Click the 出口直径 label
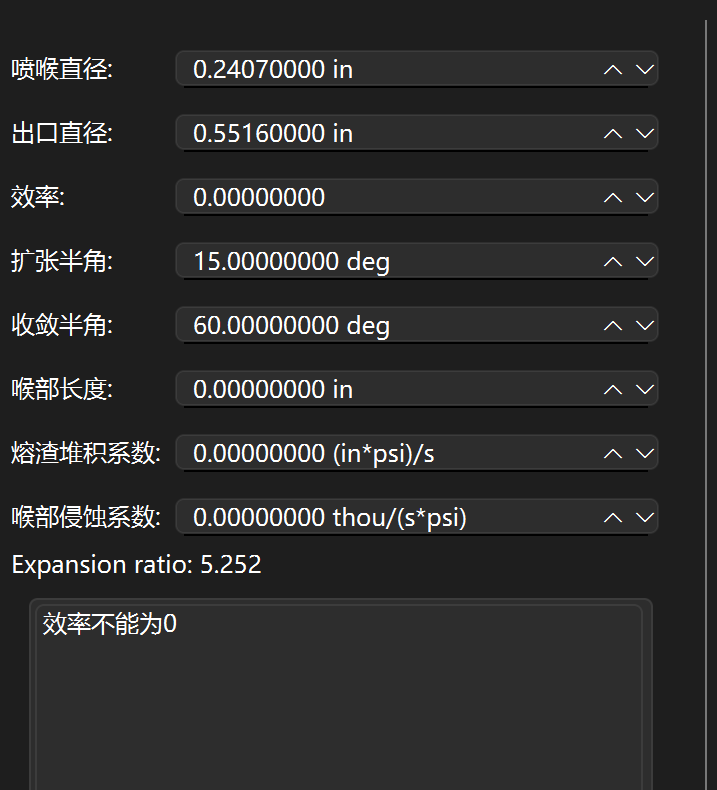 pos(62,133)
